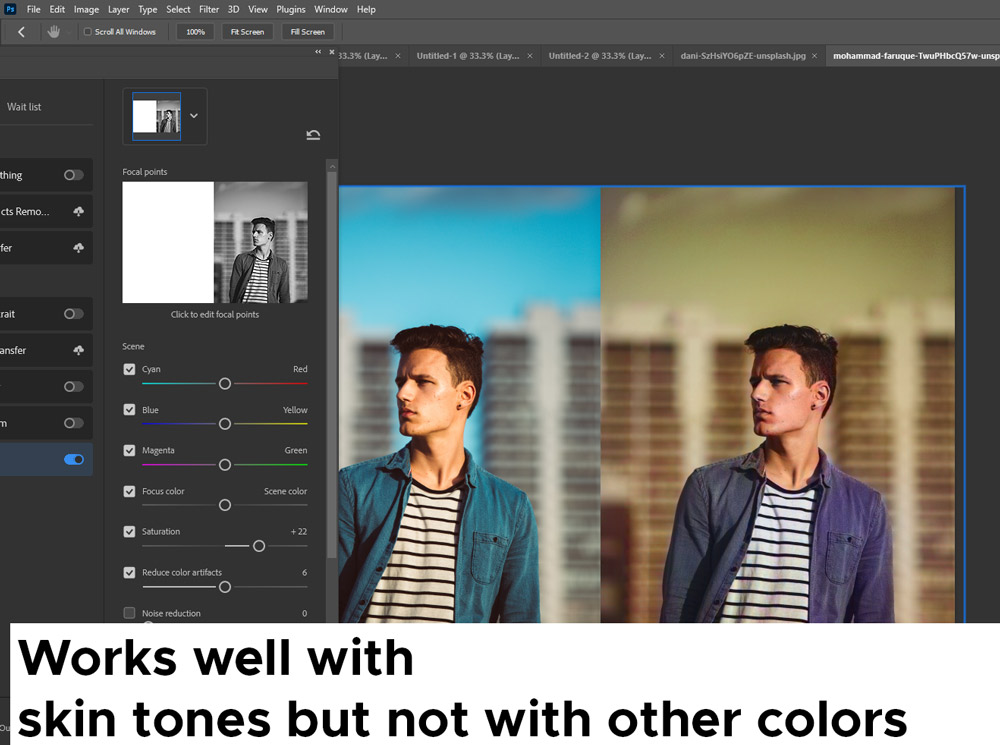Screen dimensions: 1000x745
Task: Switch to Untitled-2 document tab
Action: coord(600,56)
